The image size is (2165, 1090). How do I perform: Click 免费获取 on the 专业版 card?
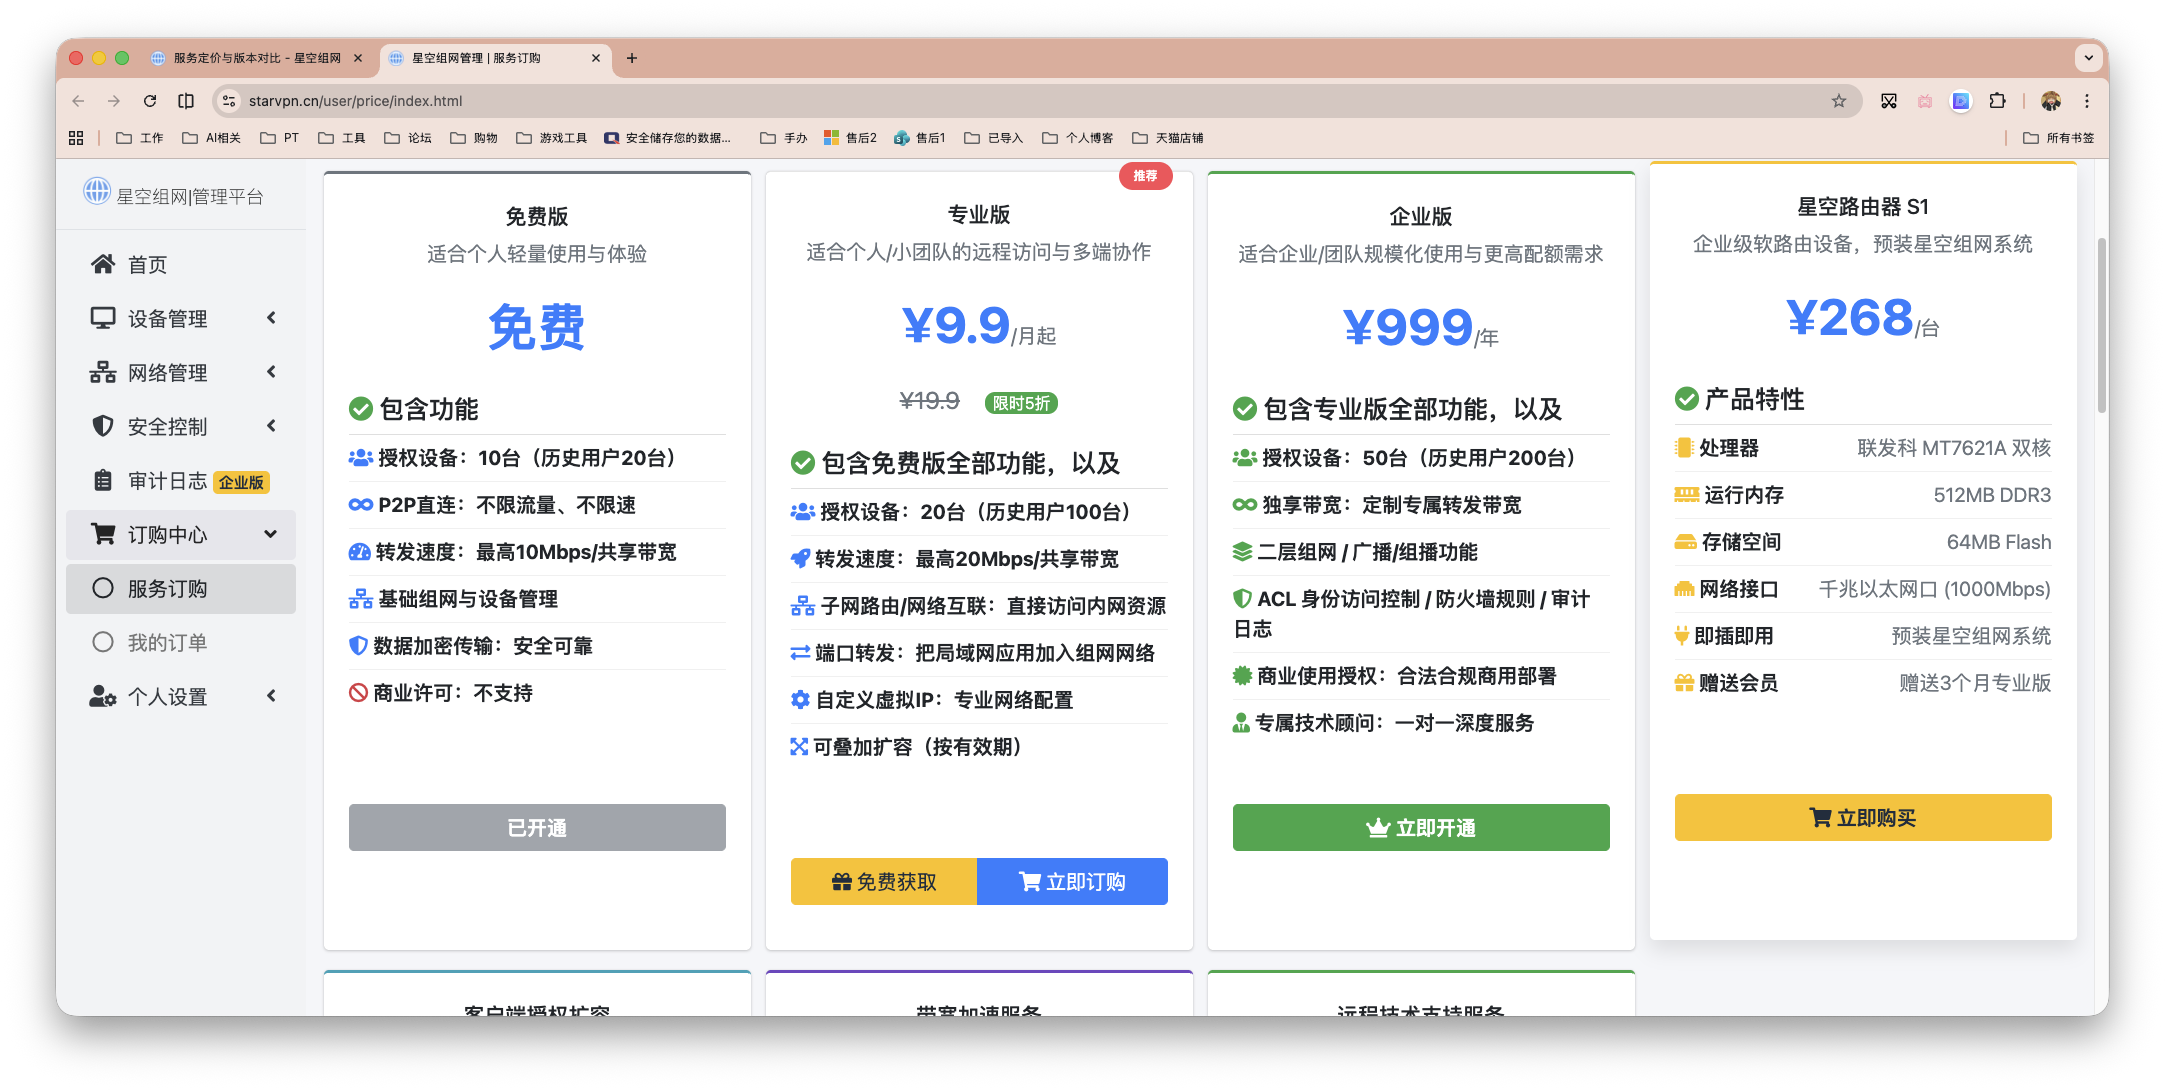pos(884,881)
